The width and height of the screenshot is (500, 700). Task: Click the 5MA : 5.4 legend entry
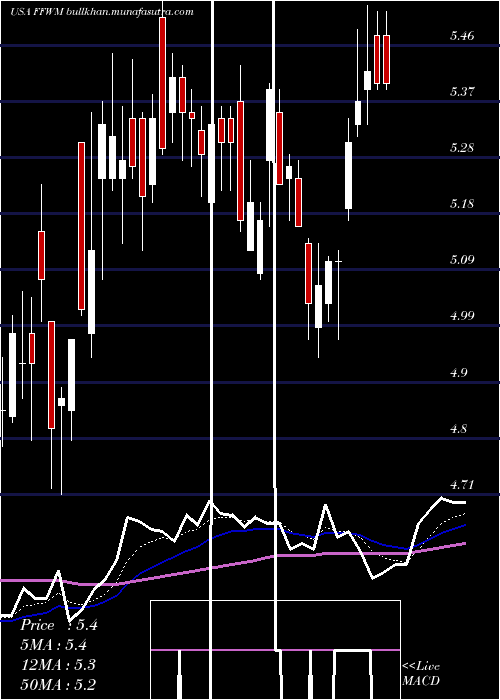(x=53, y=645)
